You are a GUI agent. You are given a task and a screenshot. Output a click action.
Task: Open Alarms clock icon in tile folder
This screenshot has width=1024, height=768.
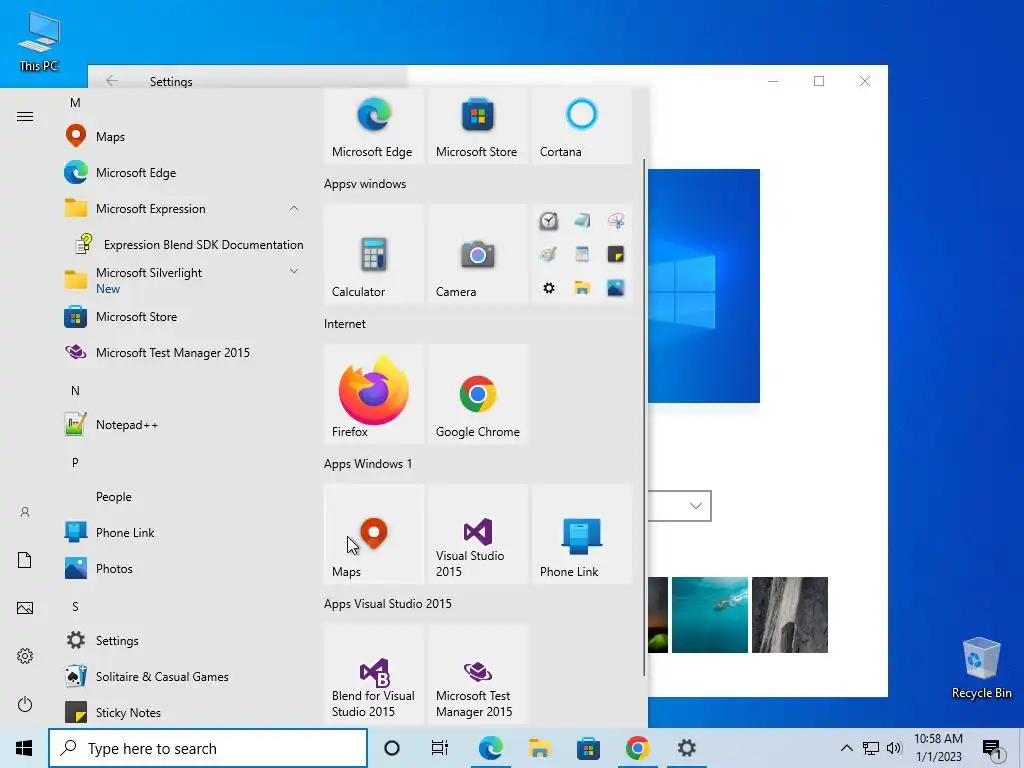(x=549, y=221)
